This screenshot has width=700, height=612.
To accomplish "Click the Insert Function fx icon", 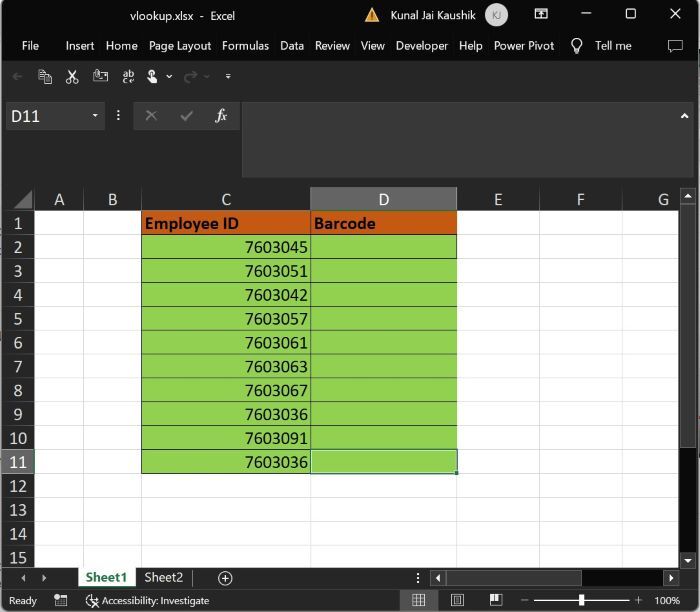I will pos(221,116).
